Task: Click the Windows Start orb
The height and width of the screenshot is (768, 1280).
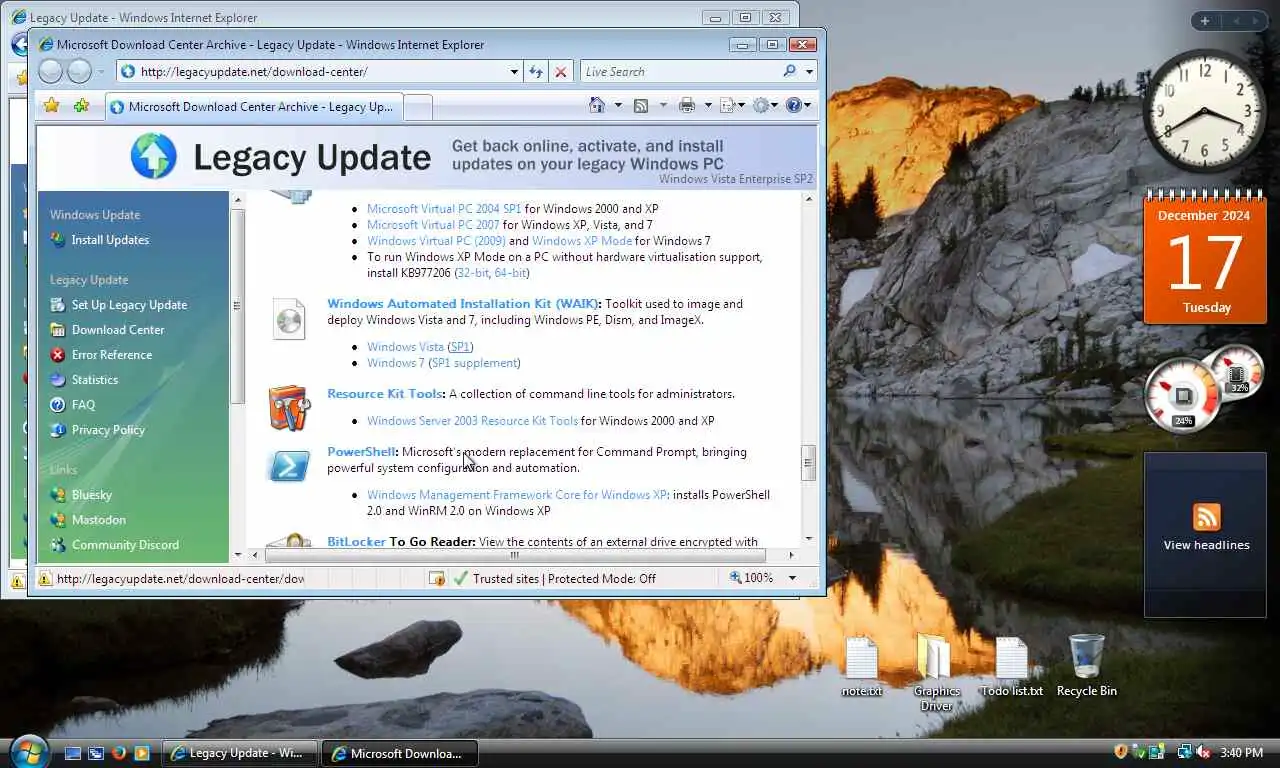Action: (x=28, y=751)
